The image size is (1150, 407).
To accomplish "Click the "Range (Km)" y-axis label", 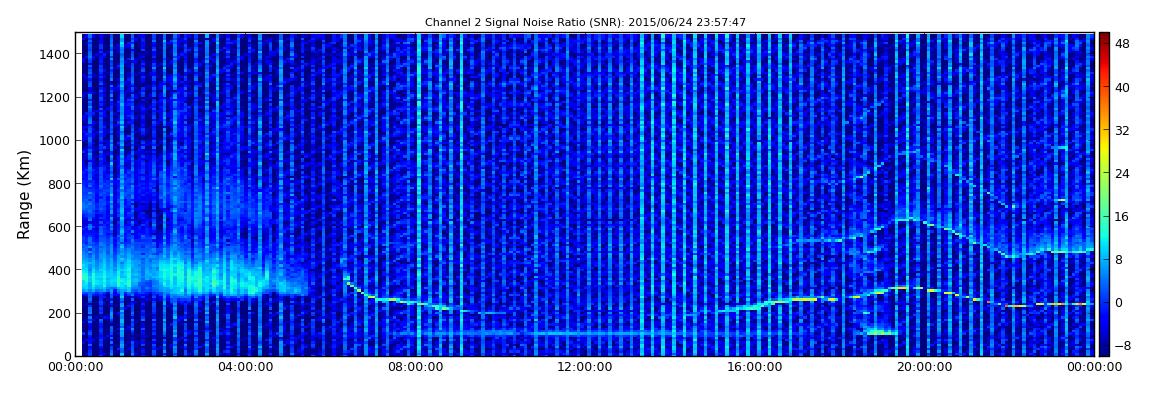I will [x=24, y=194].
